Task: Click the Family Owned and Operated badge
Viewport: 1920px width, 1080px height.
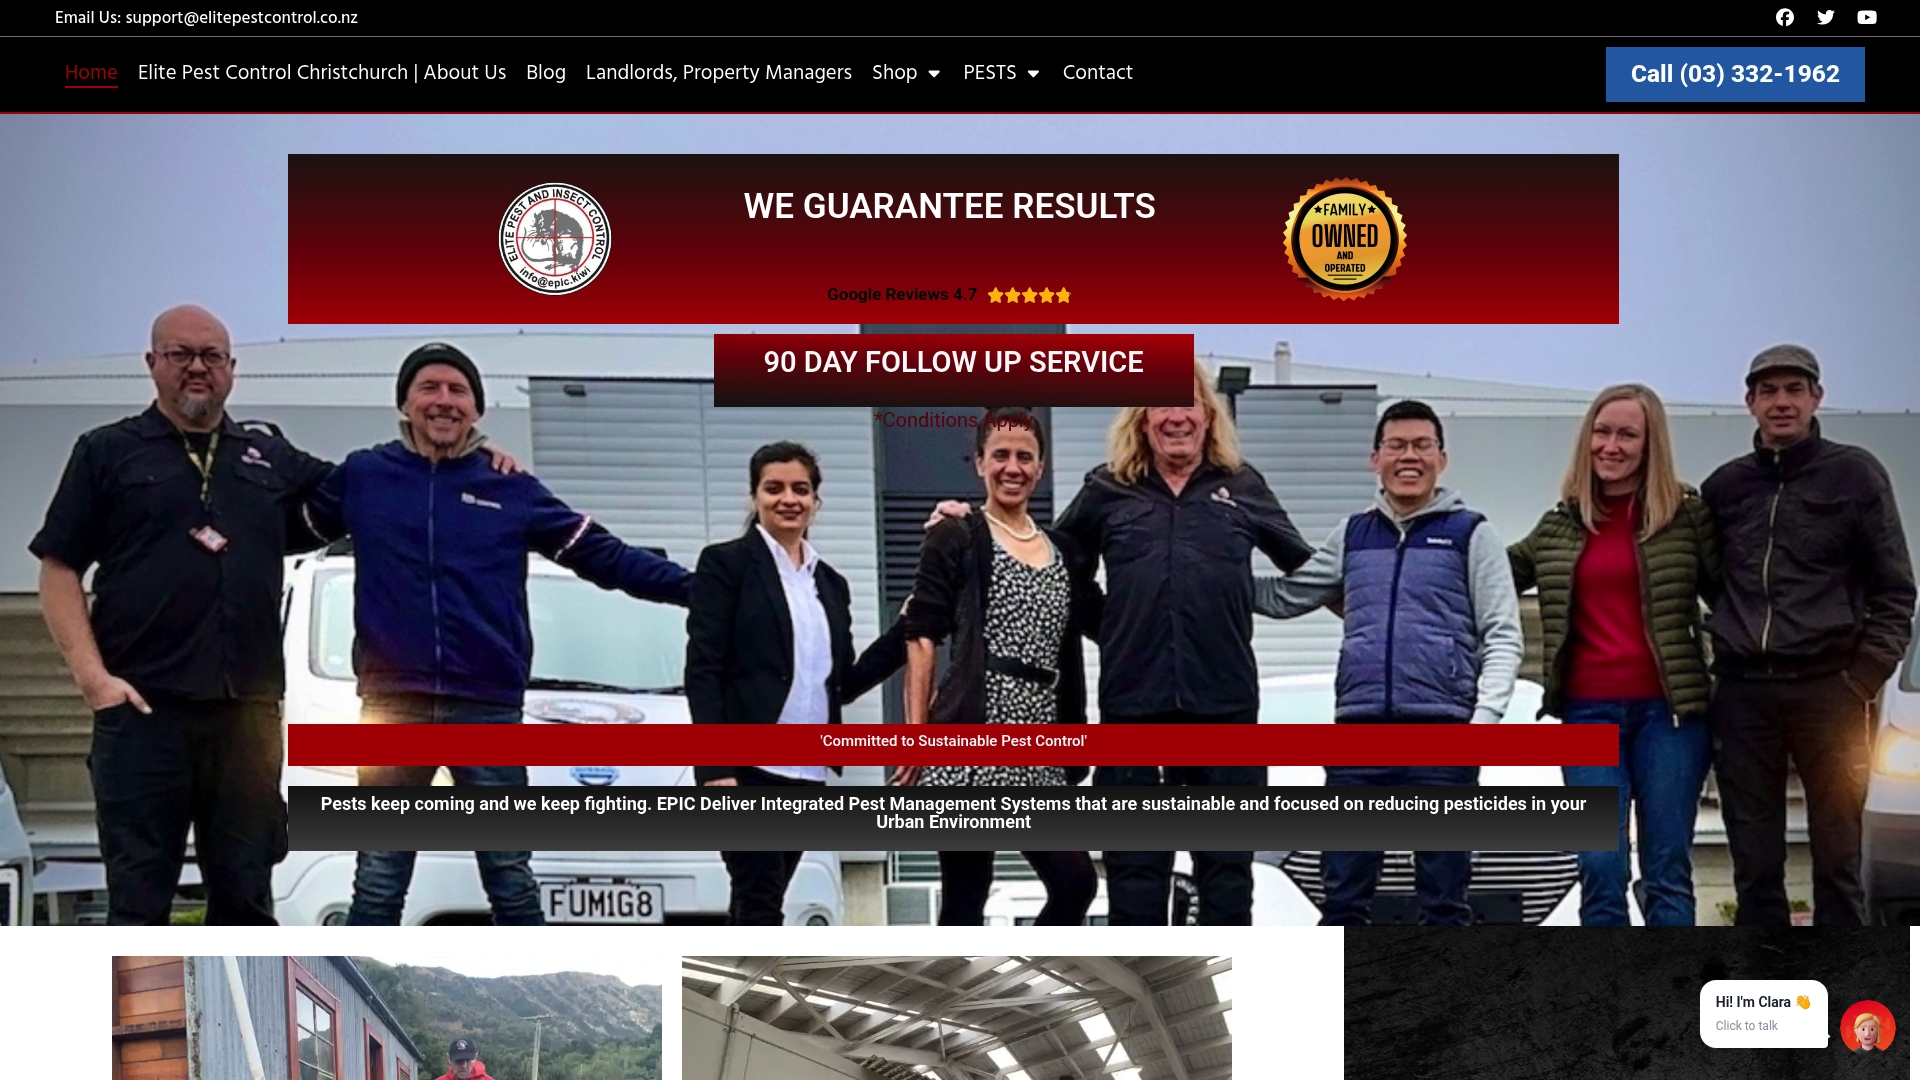Action: point(1345,239)
